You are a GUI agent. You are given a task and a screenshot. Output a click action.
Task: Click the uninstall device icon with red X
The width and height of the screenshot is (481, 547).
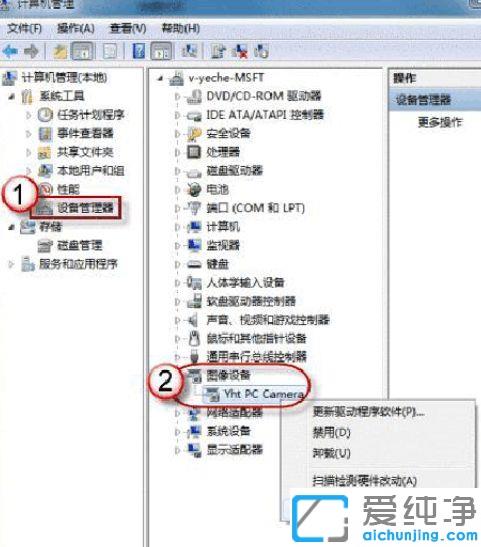click(x=240, y=51)
